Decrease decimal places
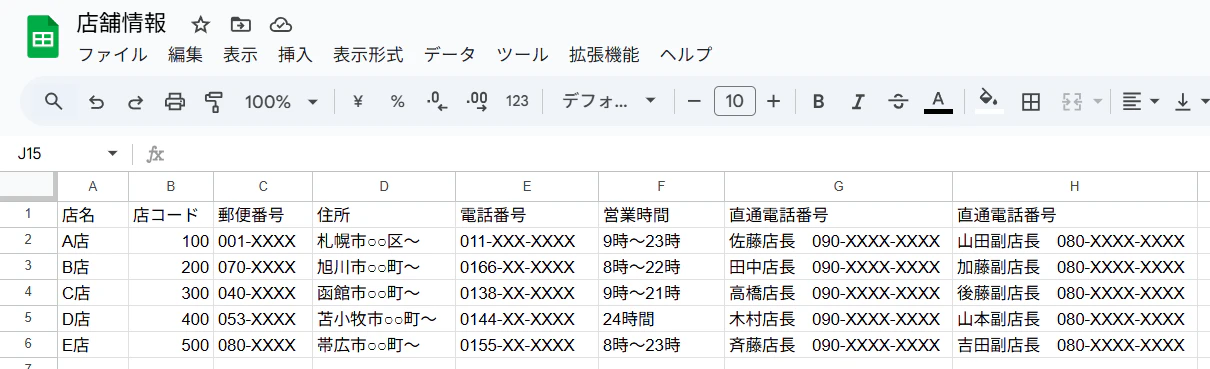This screenshot has height=369, width=1210. click(x=437, y=101)
